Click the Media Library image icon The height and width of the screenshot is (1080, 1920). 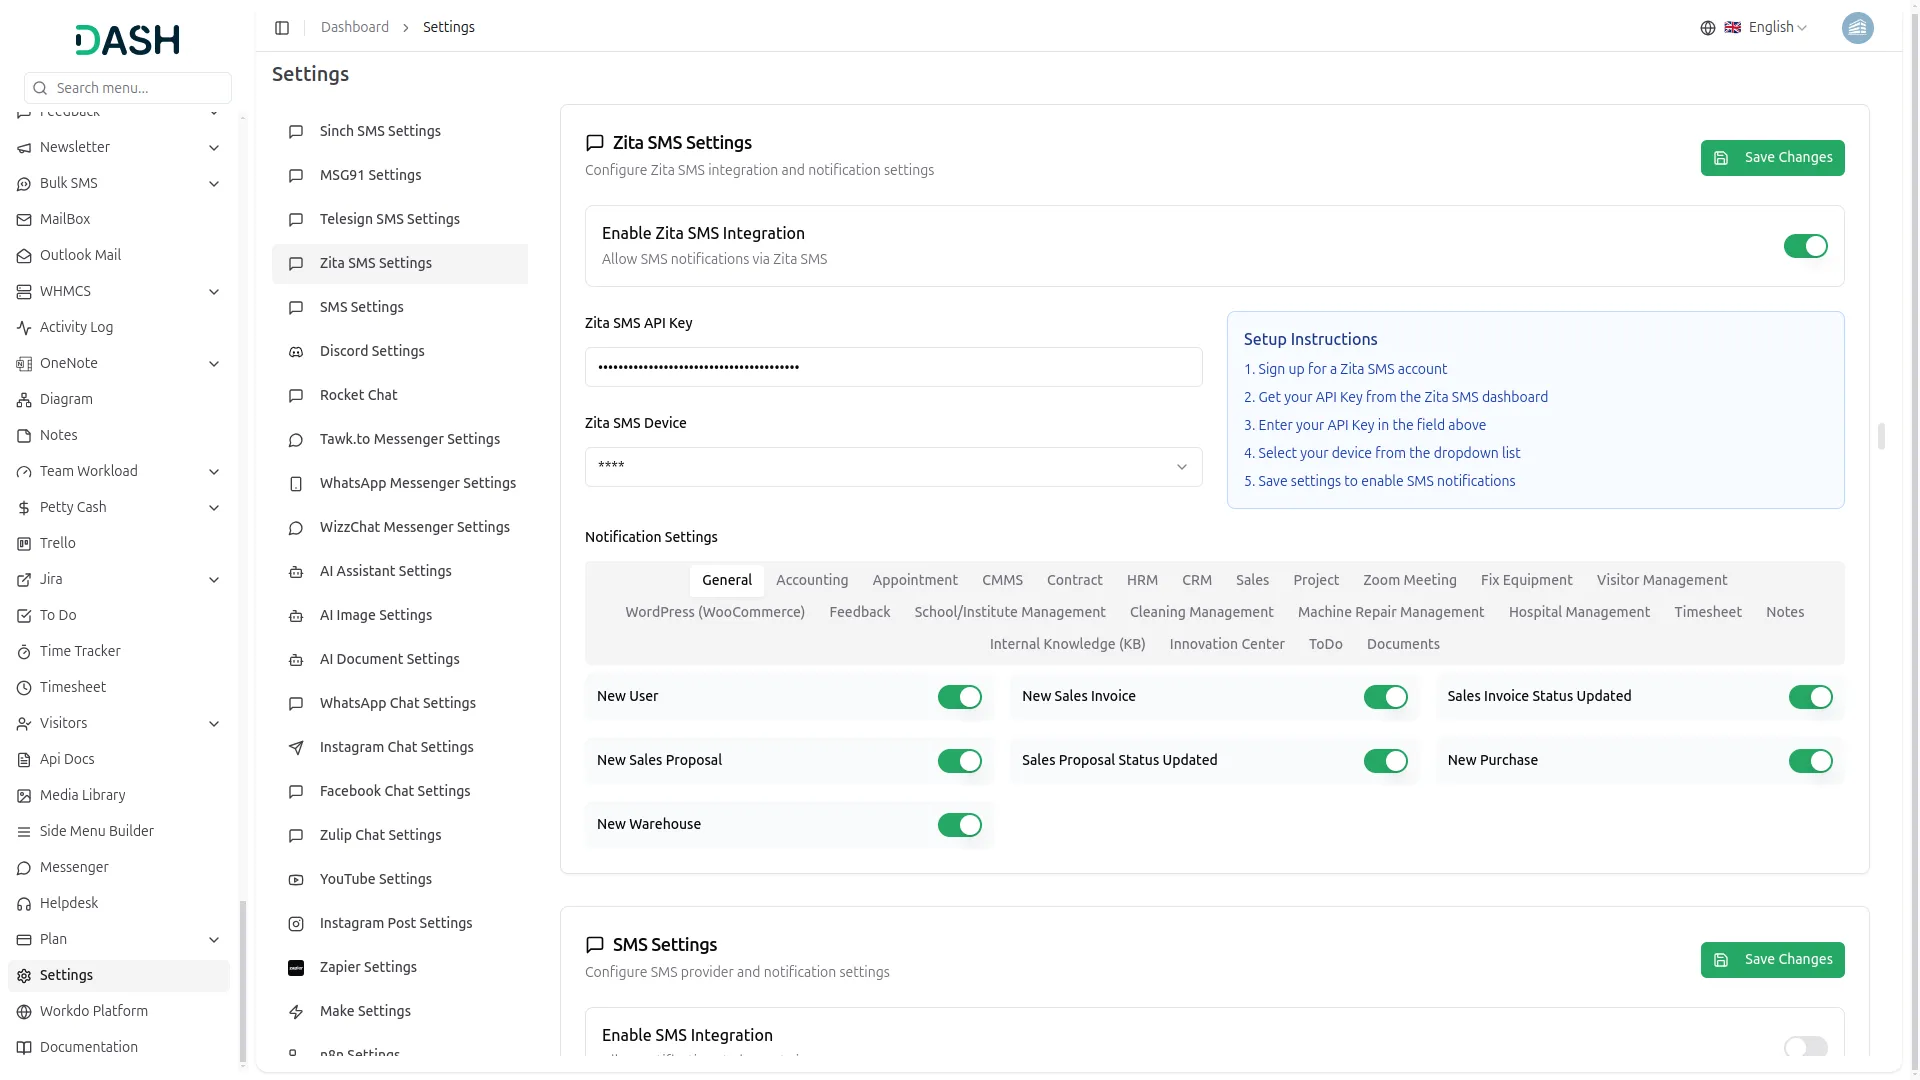24,796
